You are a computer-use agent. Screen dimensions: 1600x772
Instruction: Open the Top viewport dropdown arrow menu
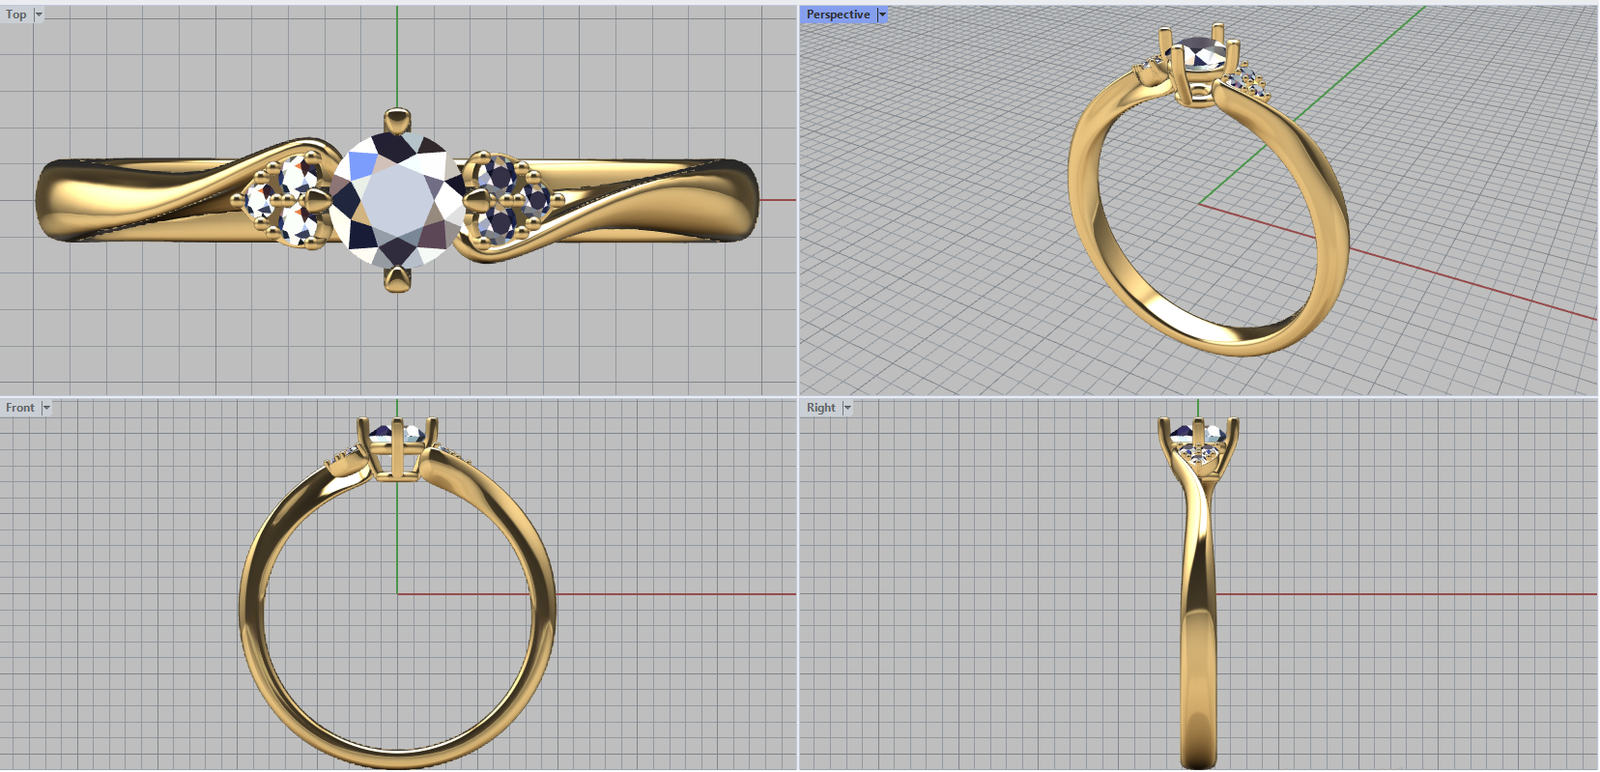tap(39, 14)
